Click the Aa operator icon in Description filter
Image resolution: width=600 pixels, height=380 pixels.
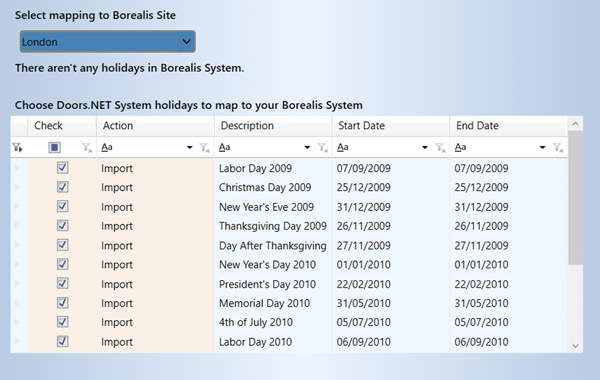[x=225, y=147]
